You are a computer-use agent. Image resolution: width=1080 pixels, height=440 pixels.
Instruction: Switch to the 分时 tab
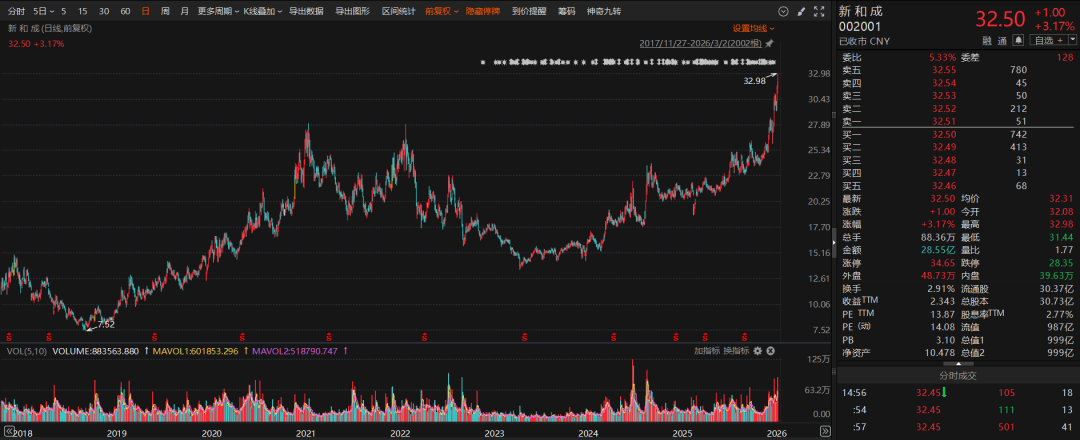click(16, 12)
